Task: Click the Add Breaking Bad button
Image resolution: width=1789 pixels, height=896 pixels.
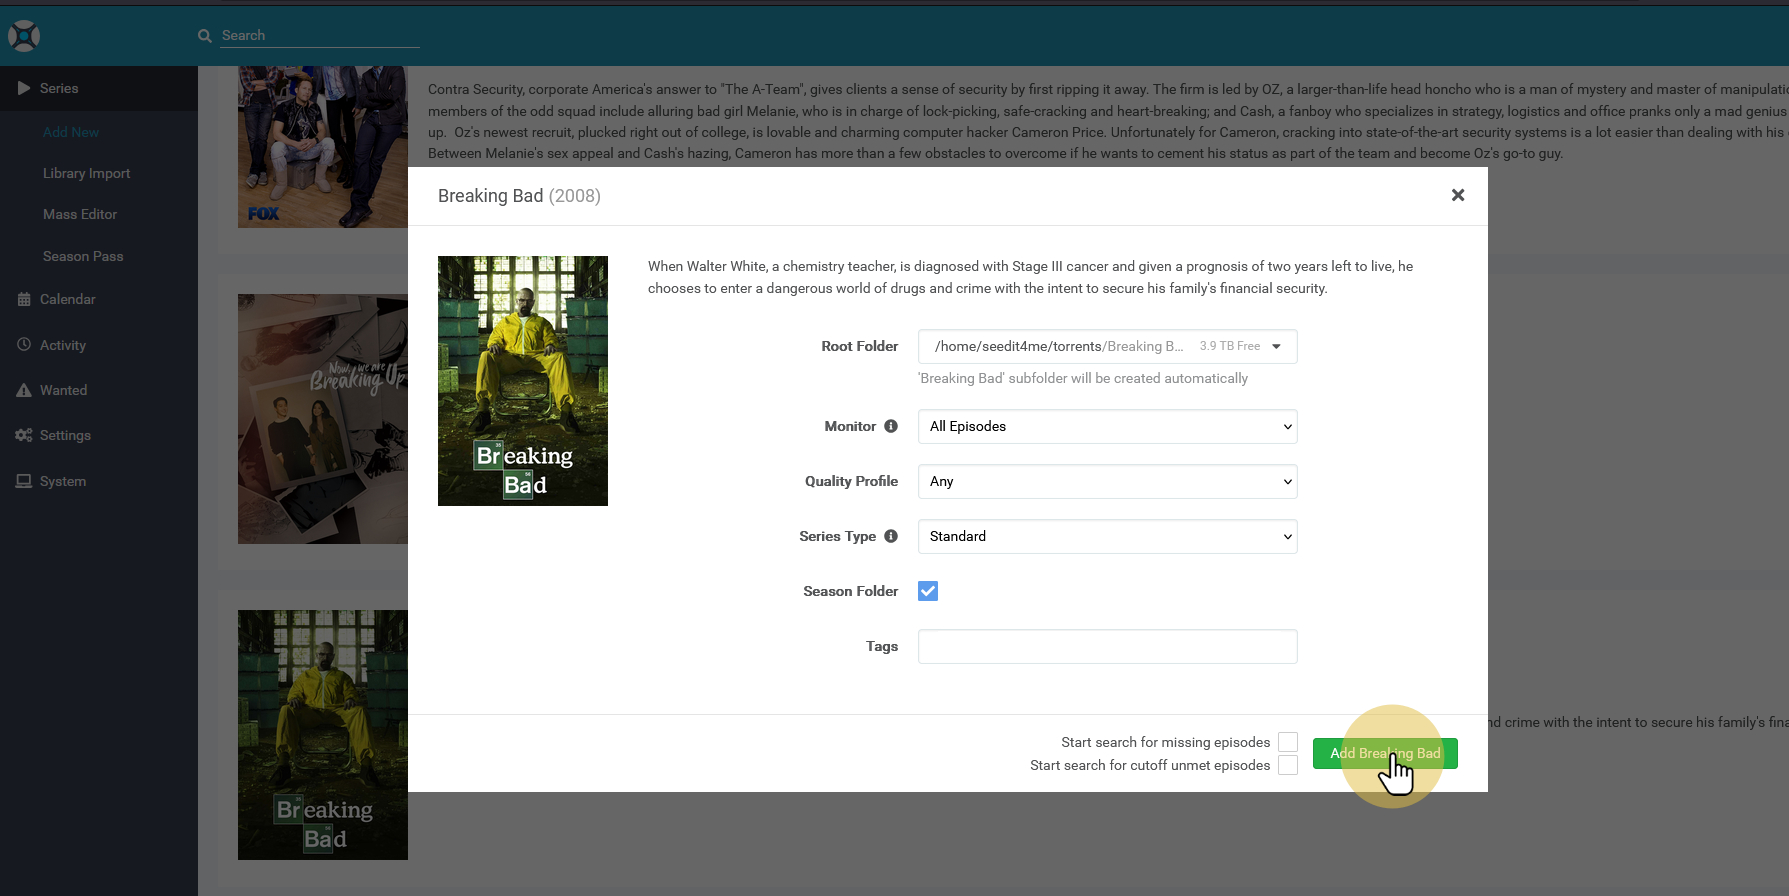Action: (1385, 753)
